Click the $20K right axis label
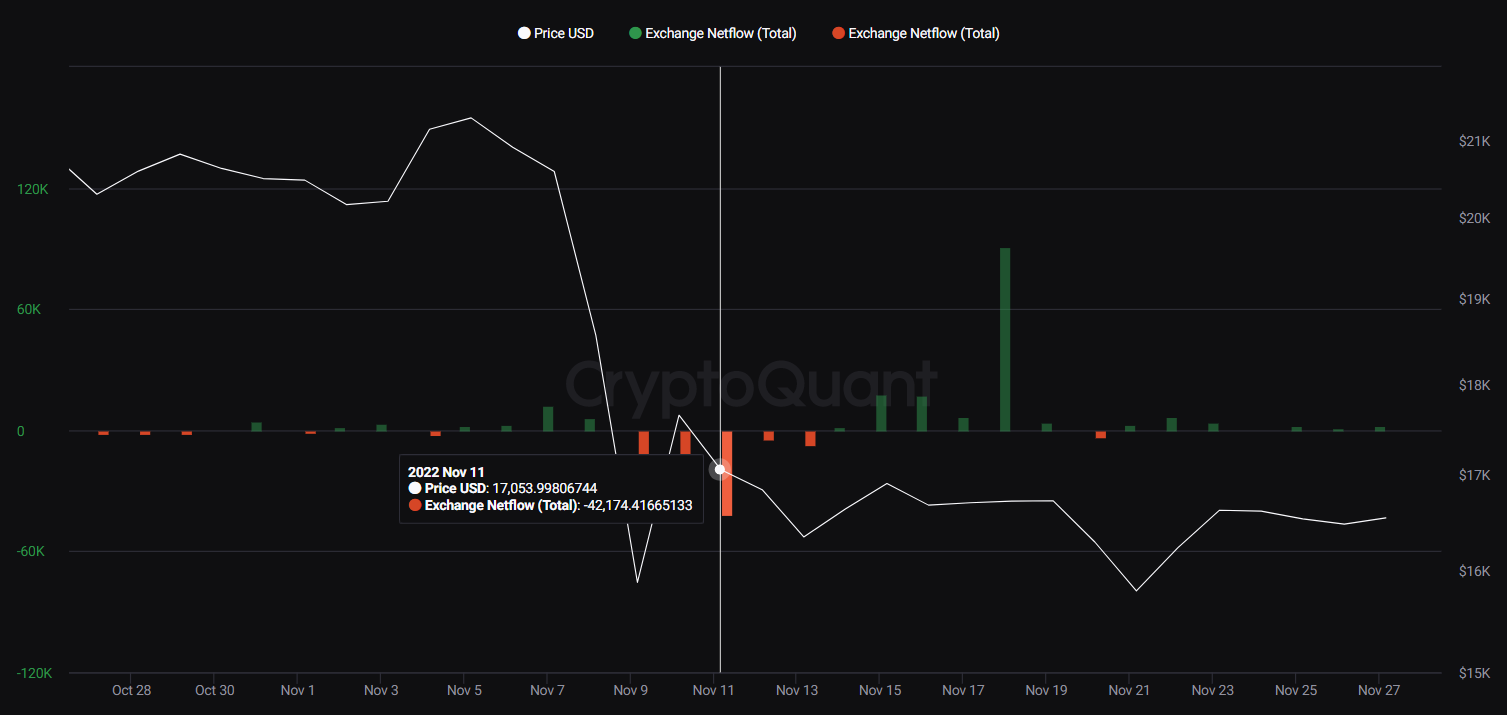Screen dimensions: 1507x715 point(1475,218)
